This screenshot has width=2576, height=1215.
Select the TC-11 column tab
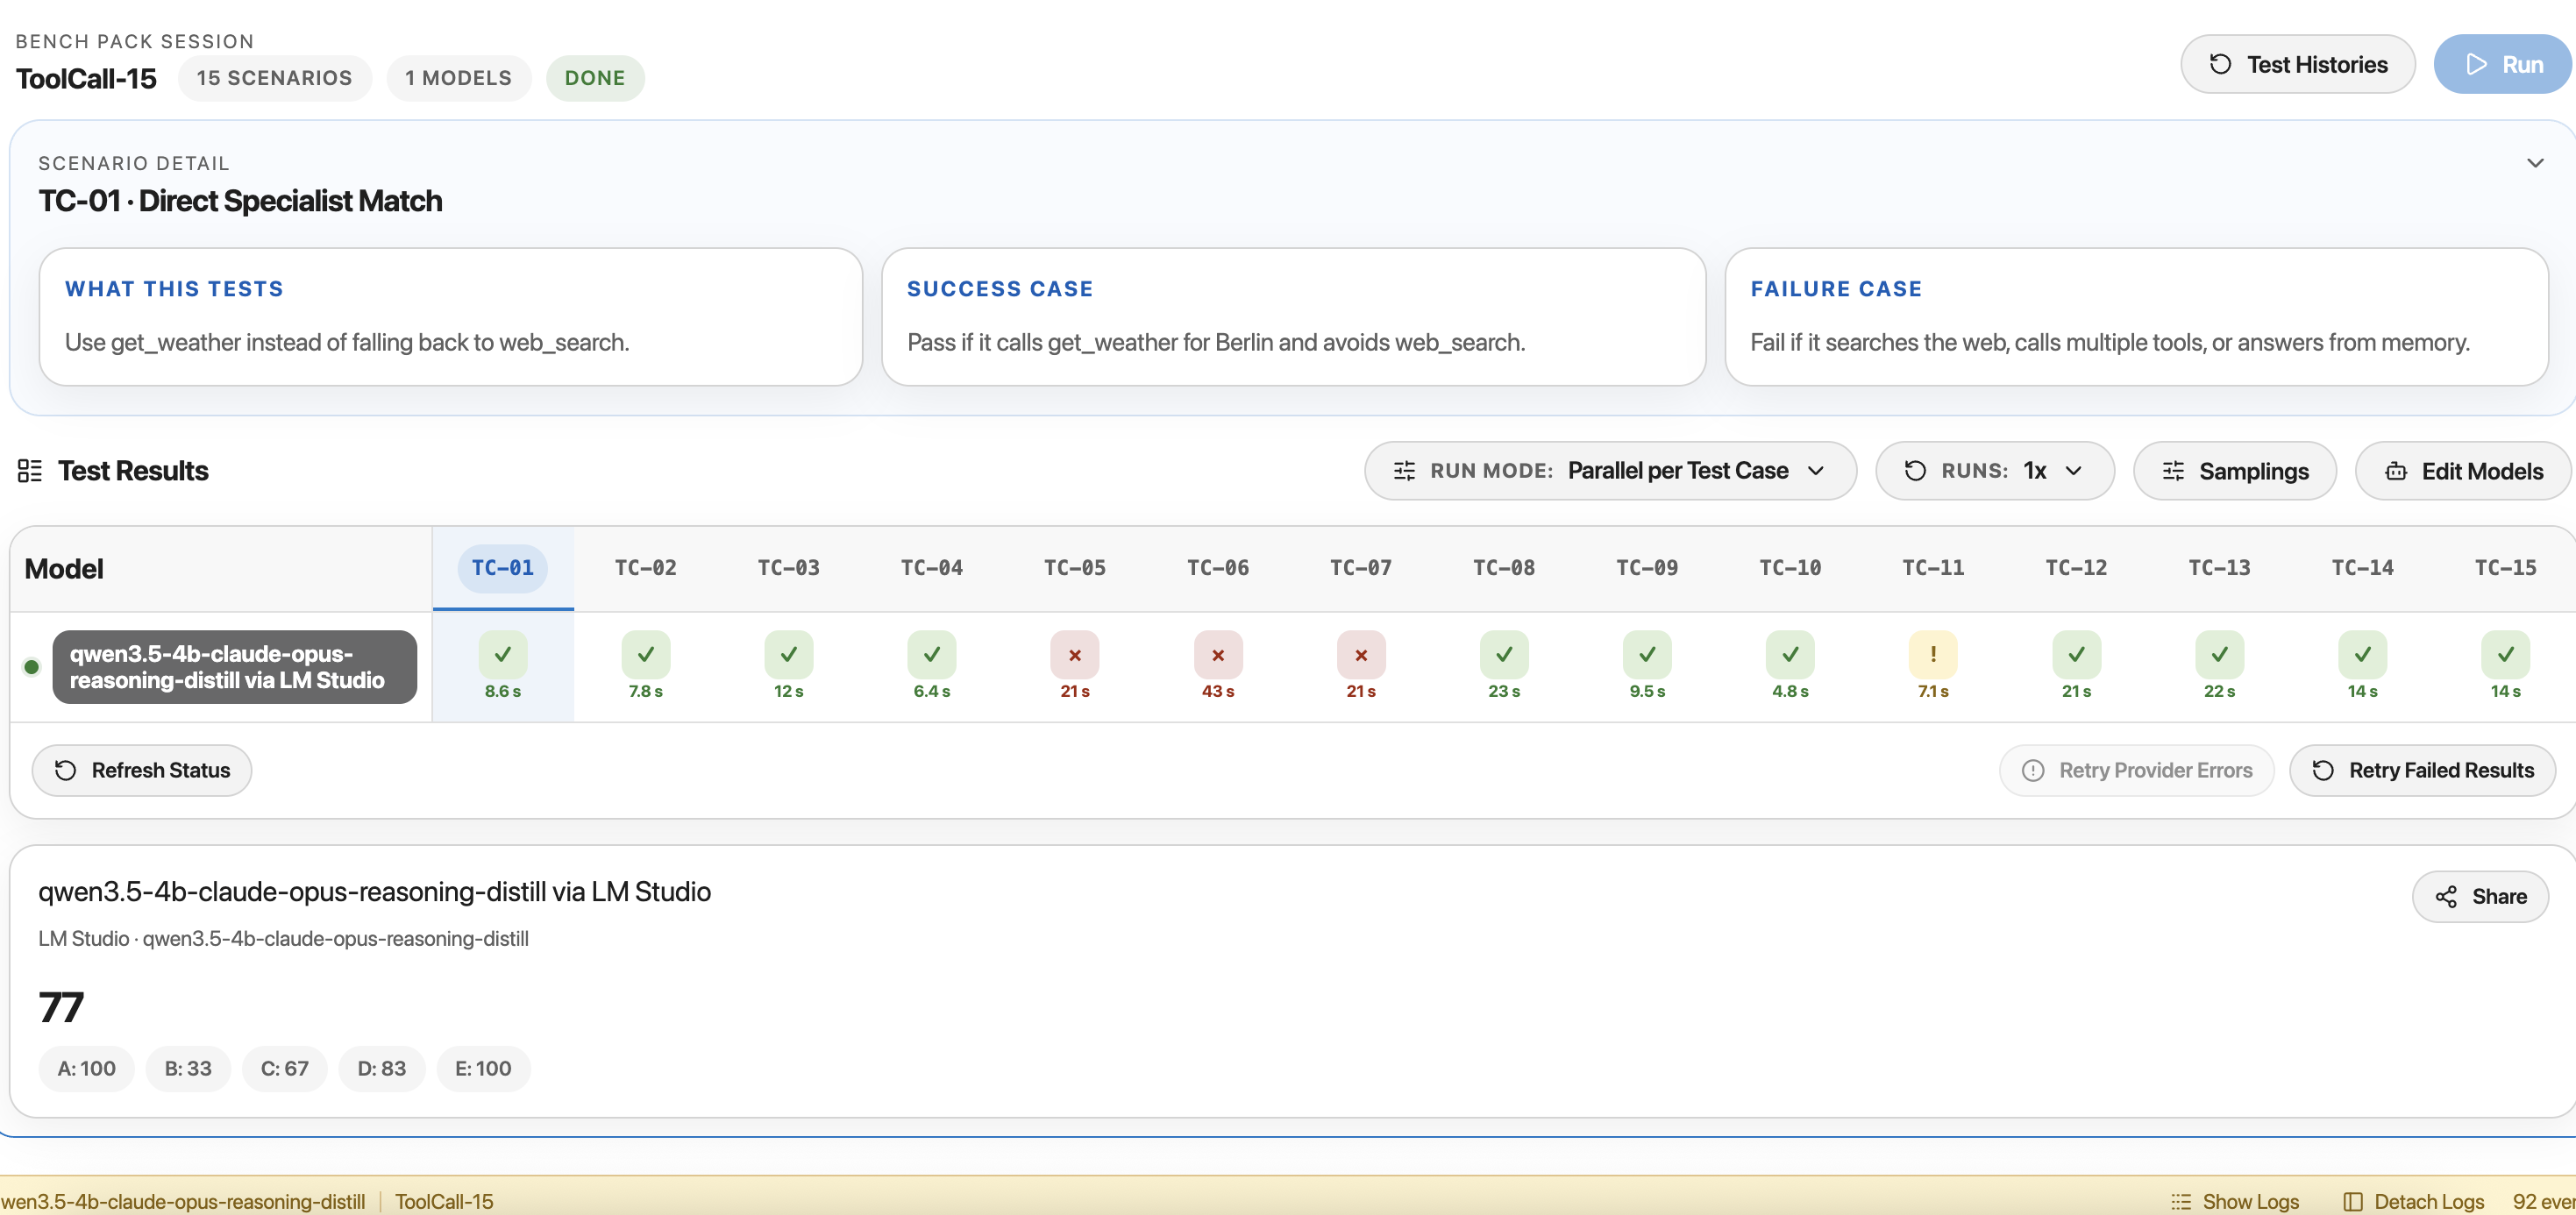(1933, 568)
